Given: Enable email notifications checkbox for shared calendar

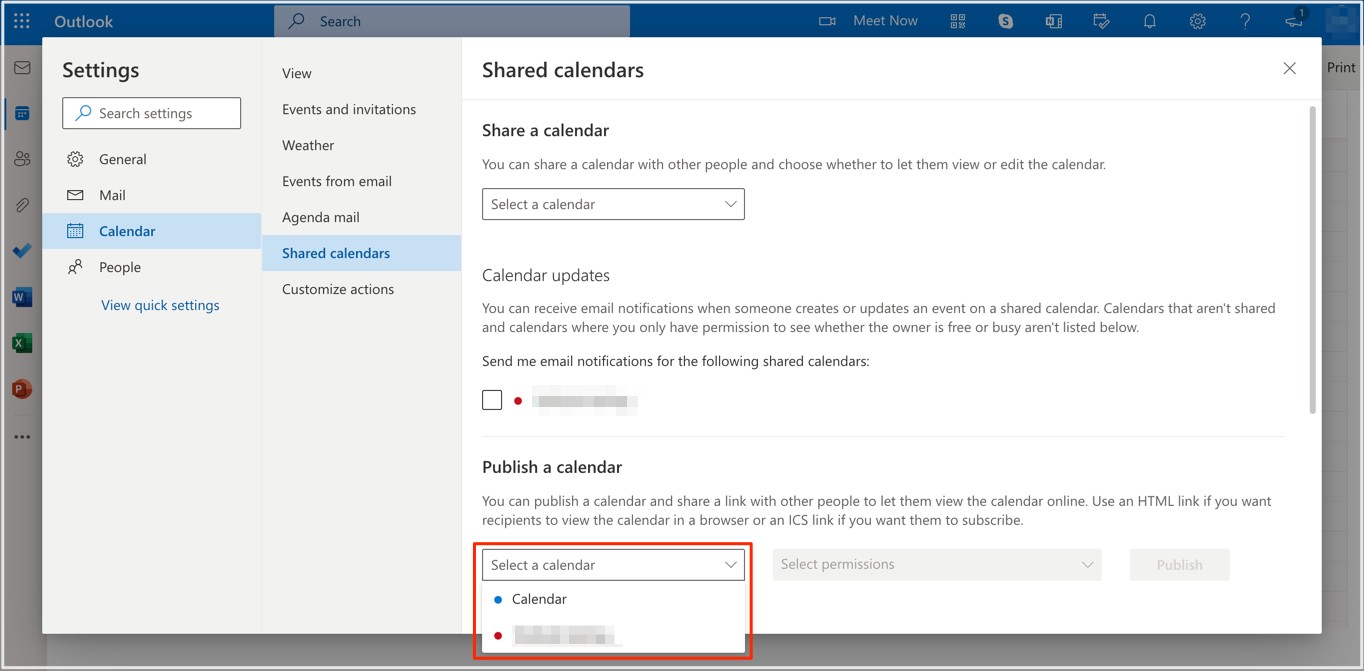Looking at the screenshot, I should click(x=492, y=400).
